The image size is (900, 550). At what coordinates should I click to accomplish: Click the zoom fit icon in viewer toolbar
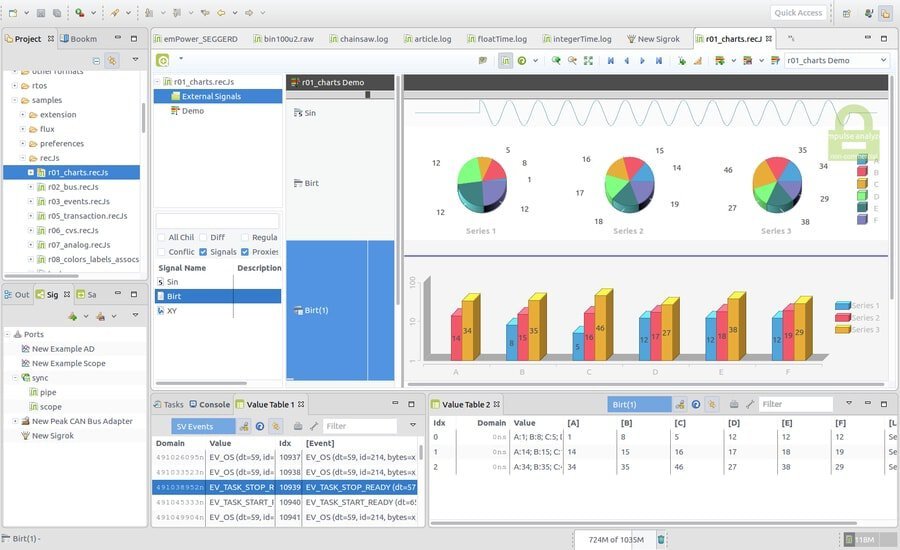pos(588,61)
